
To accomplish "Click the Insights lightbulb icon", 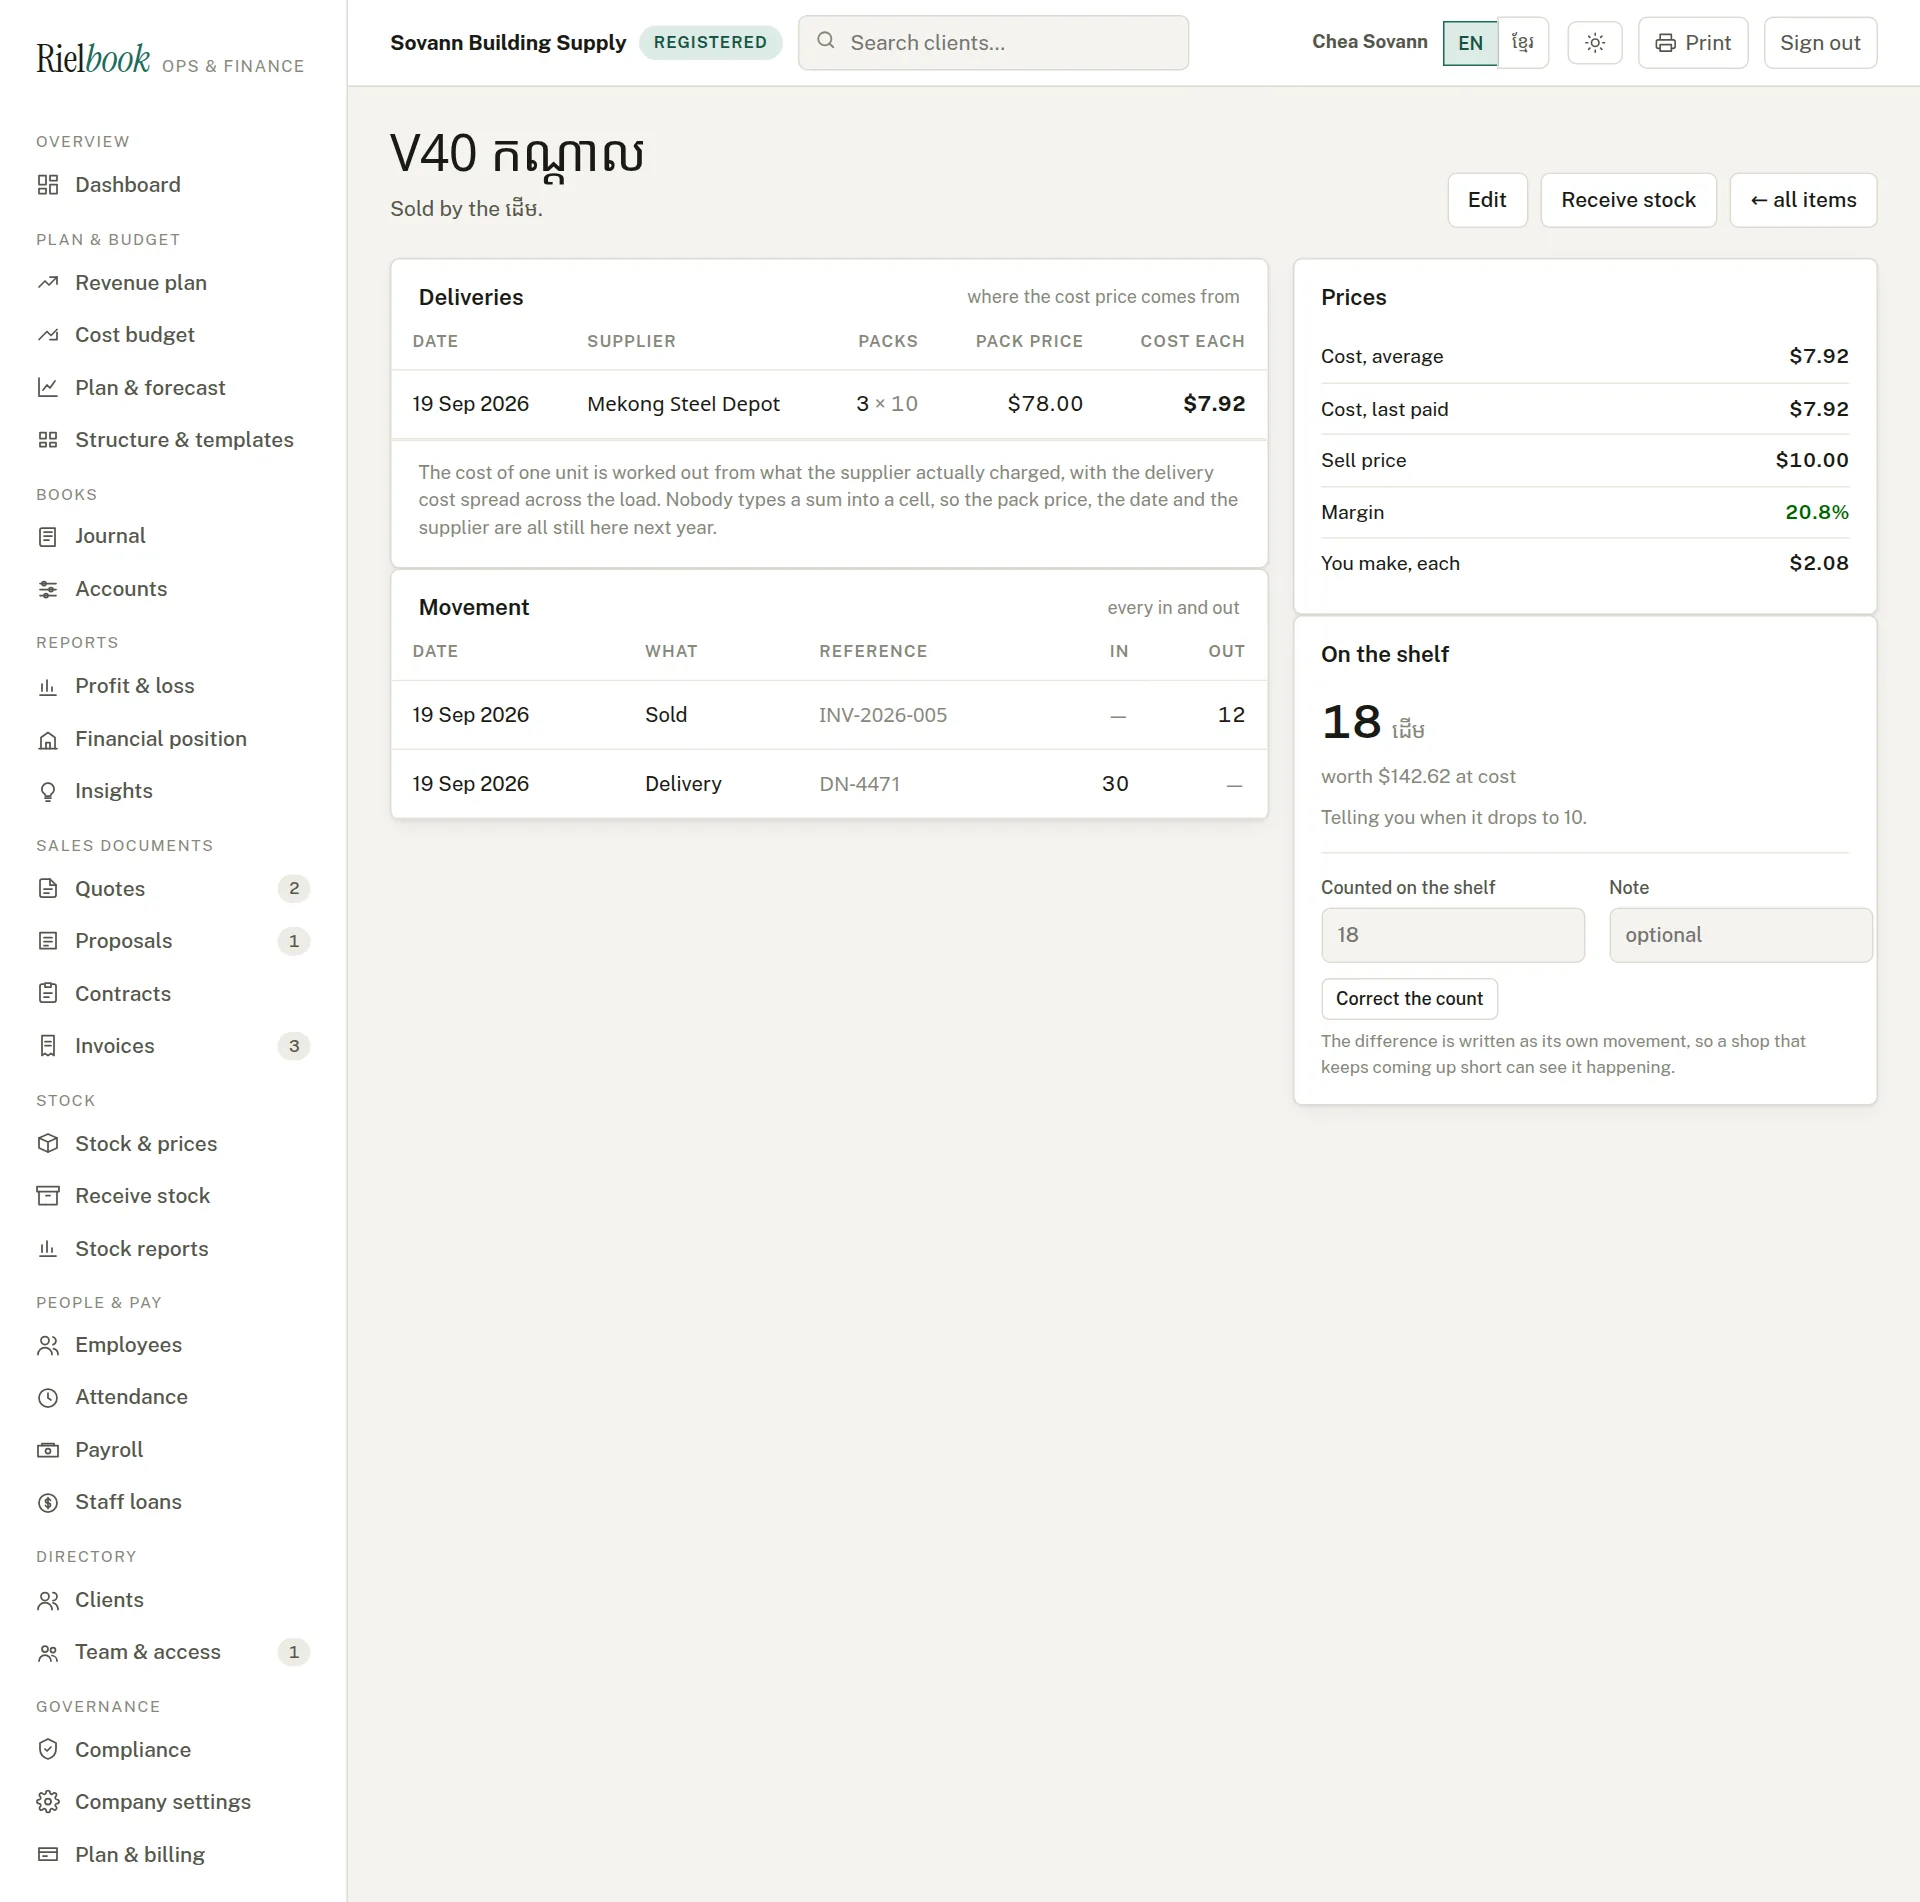I will coord(47,792).
